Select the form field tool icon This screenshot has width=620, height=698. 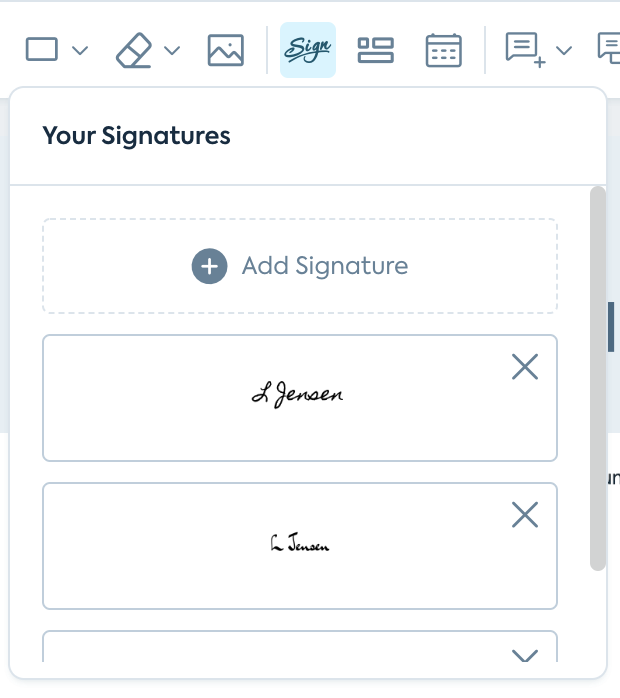tap(376, 50)
